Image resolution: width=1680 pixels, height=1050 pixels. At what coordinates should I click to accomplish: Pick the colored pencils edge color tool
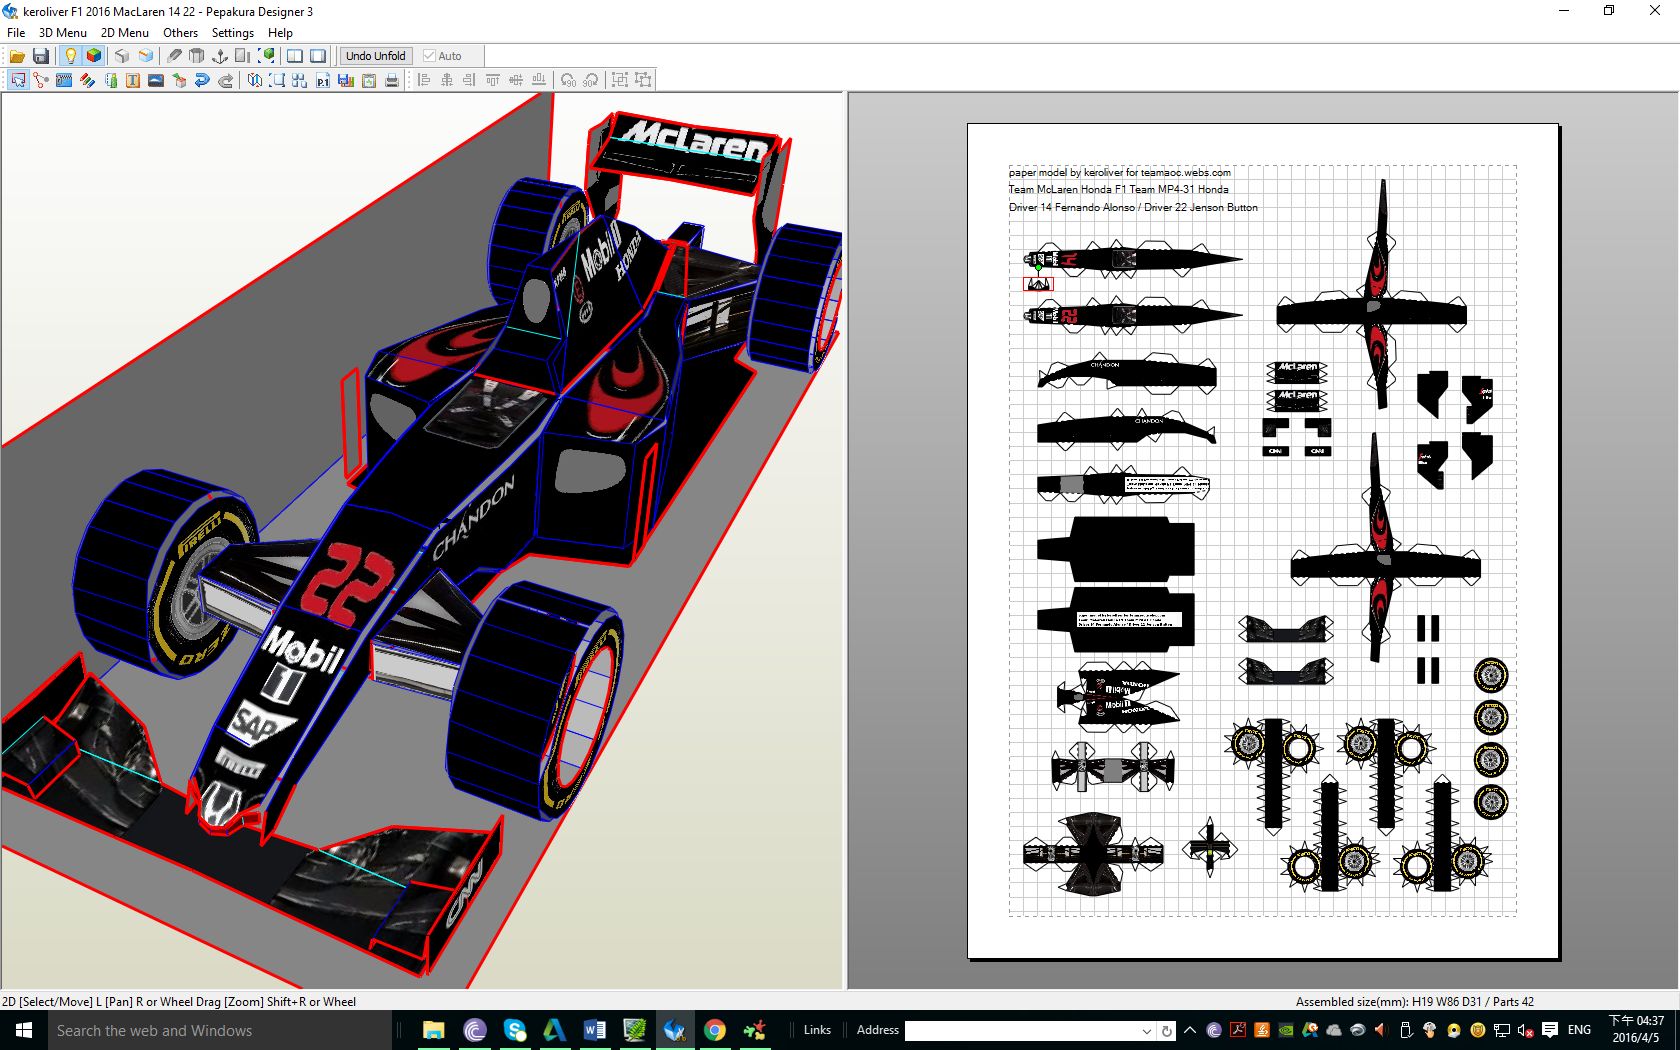point(87,80)
